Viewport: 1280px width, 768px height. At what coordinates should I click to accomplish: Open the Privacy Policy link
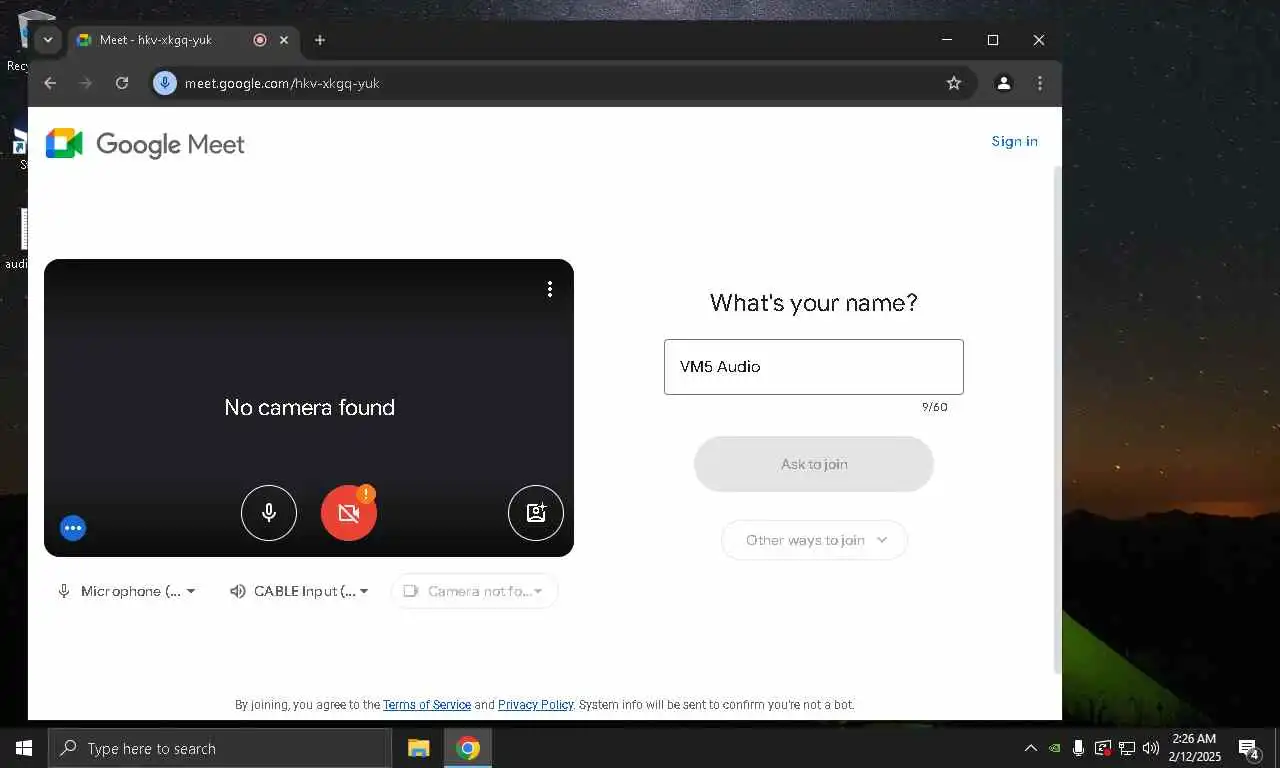coord(536,705)
